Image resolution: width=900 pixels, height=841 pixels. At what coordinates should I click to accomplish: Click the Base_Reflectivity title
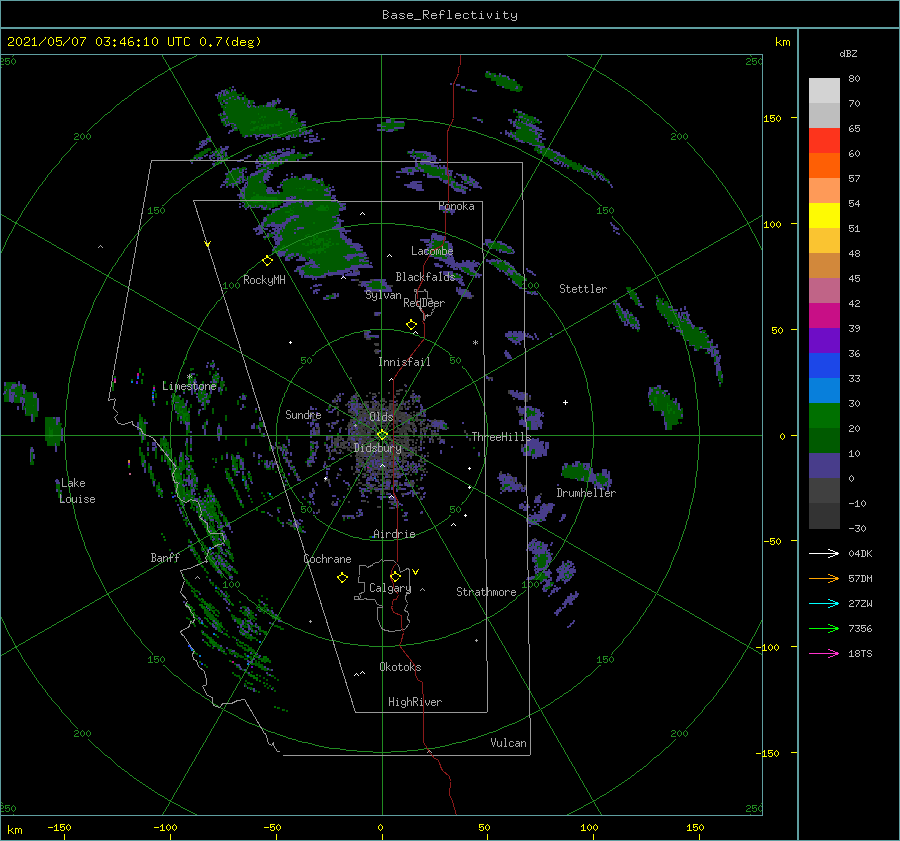pyautogui.click(x=450, y=15)
